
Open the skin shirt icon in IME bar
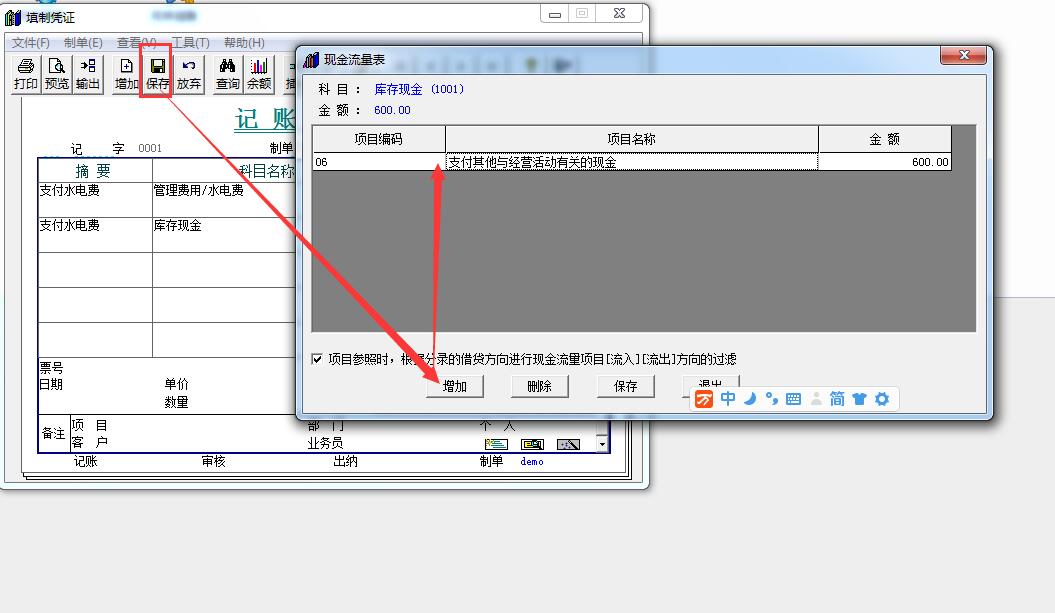859,399
